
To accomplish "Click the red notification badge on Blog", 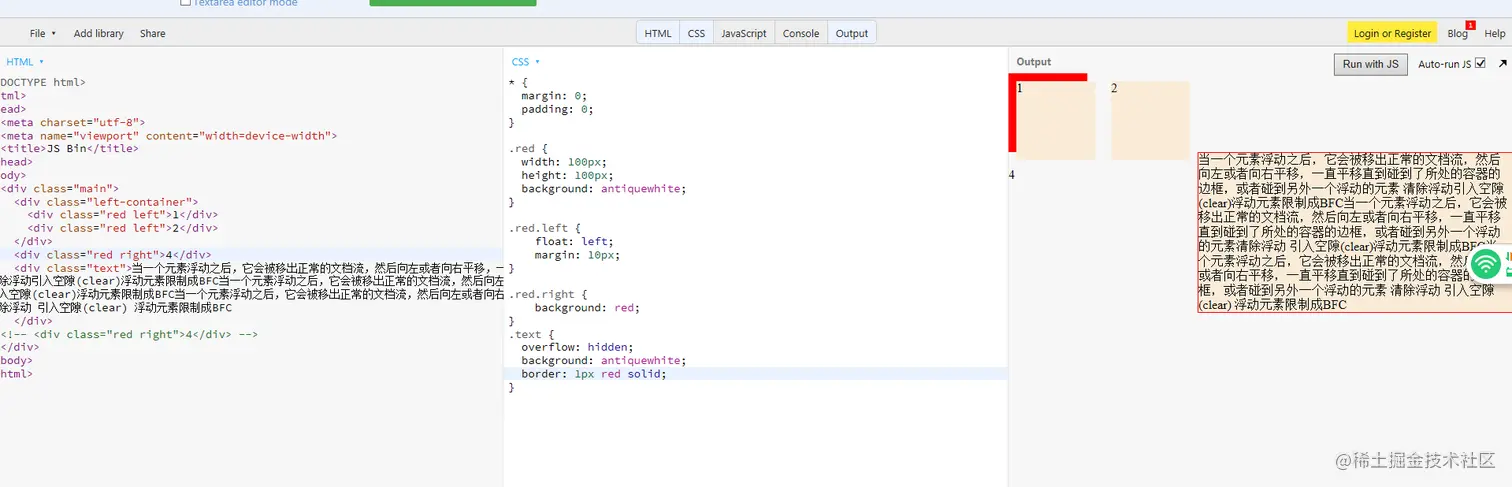I will pos(1470,25).
